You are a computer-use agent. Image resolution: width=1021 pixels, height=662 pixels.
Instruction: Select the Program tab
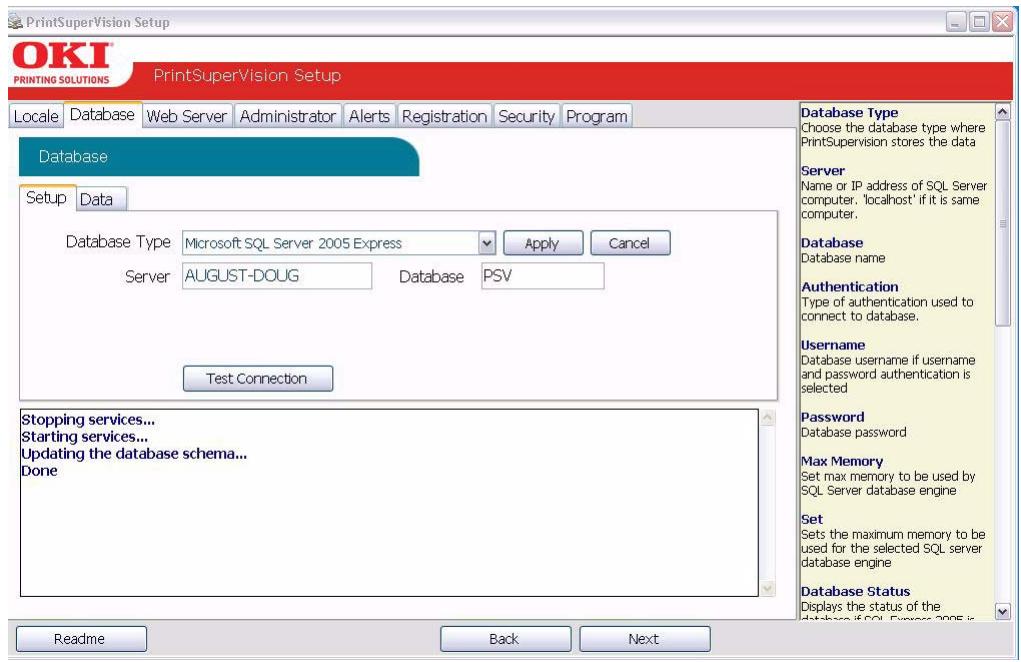tap(596, 116)
